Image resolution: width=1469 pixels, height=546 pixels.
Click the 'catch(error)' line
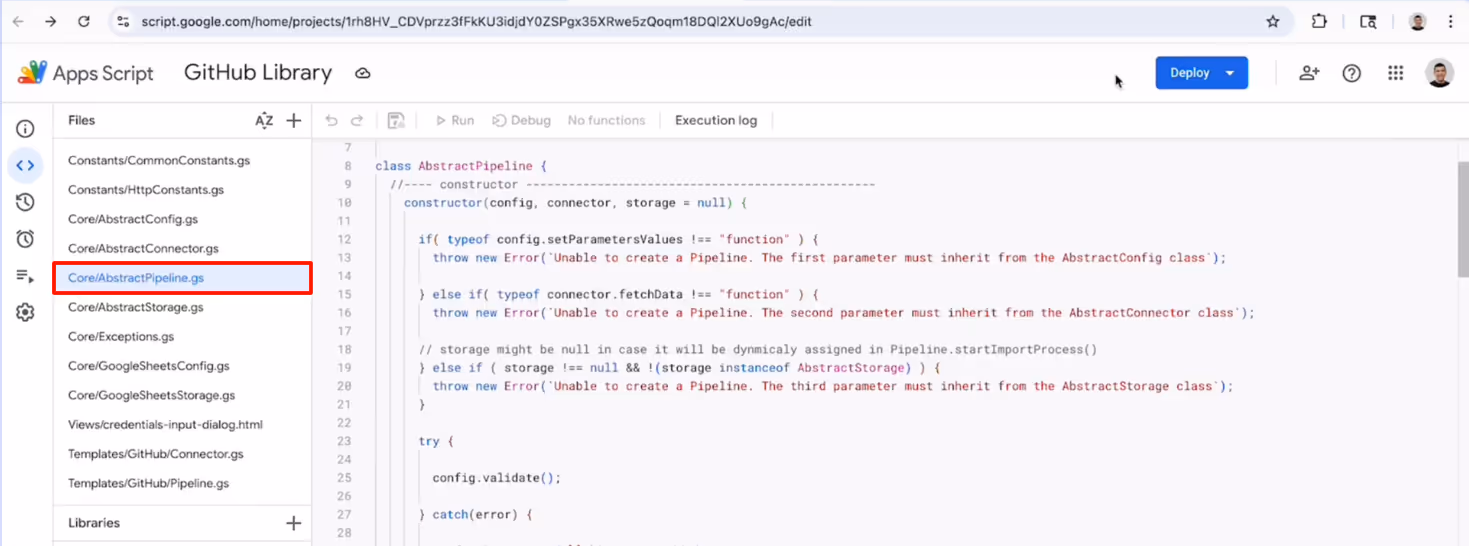(475, 514)
